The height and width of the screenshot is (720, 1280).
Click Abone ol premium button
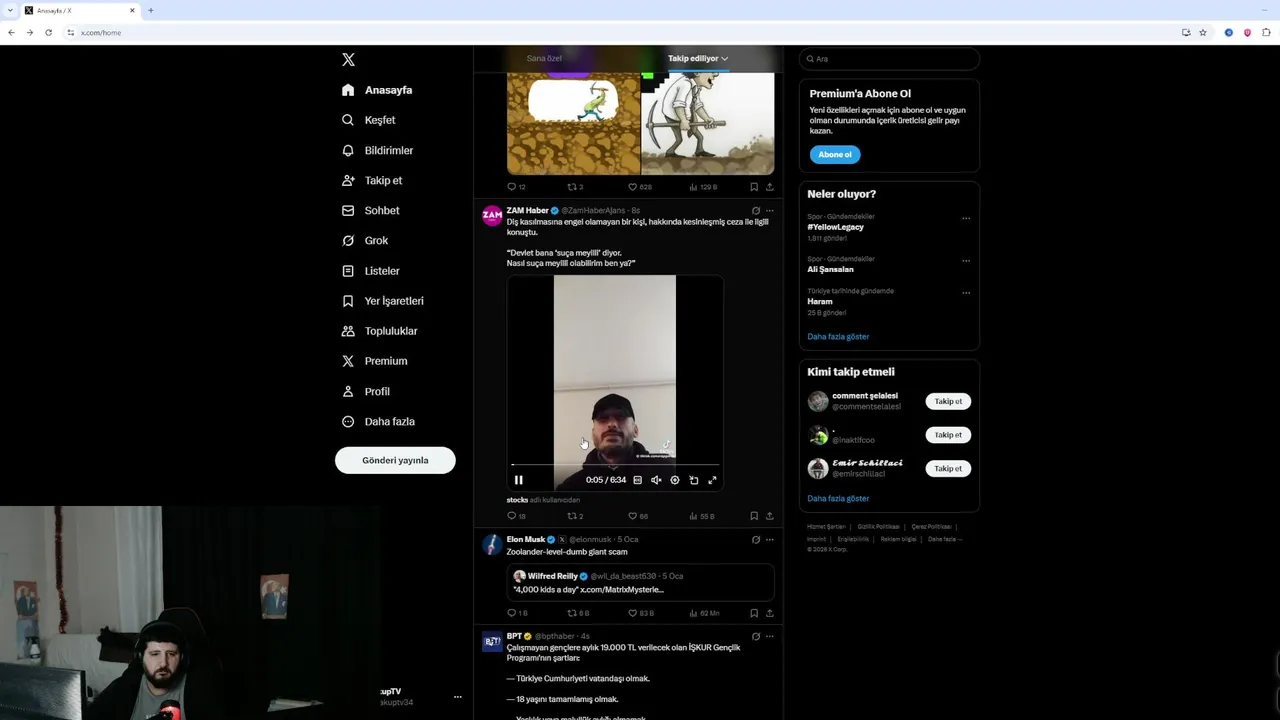pos(835,154)
